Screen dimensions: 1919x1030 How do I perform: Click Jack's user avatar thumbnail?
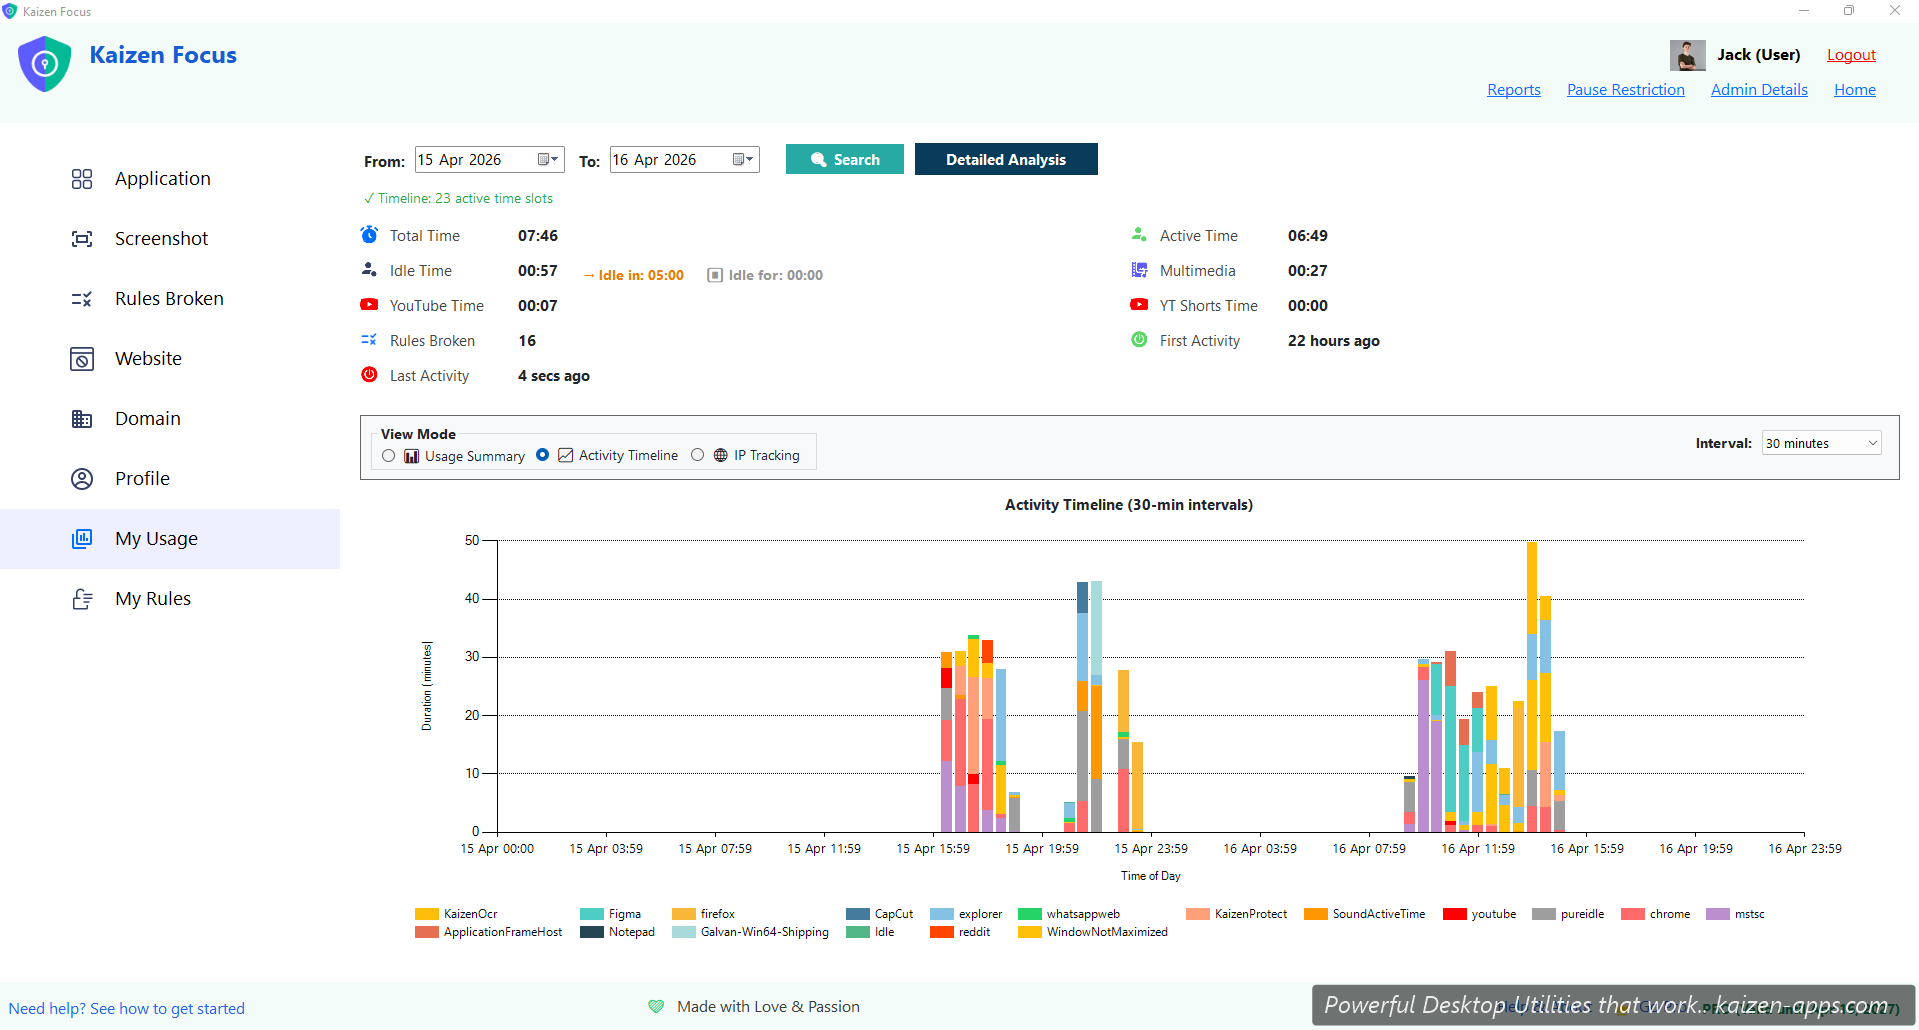click(1687, 55)
